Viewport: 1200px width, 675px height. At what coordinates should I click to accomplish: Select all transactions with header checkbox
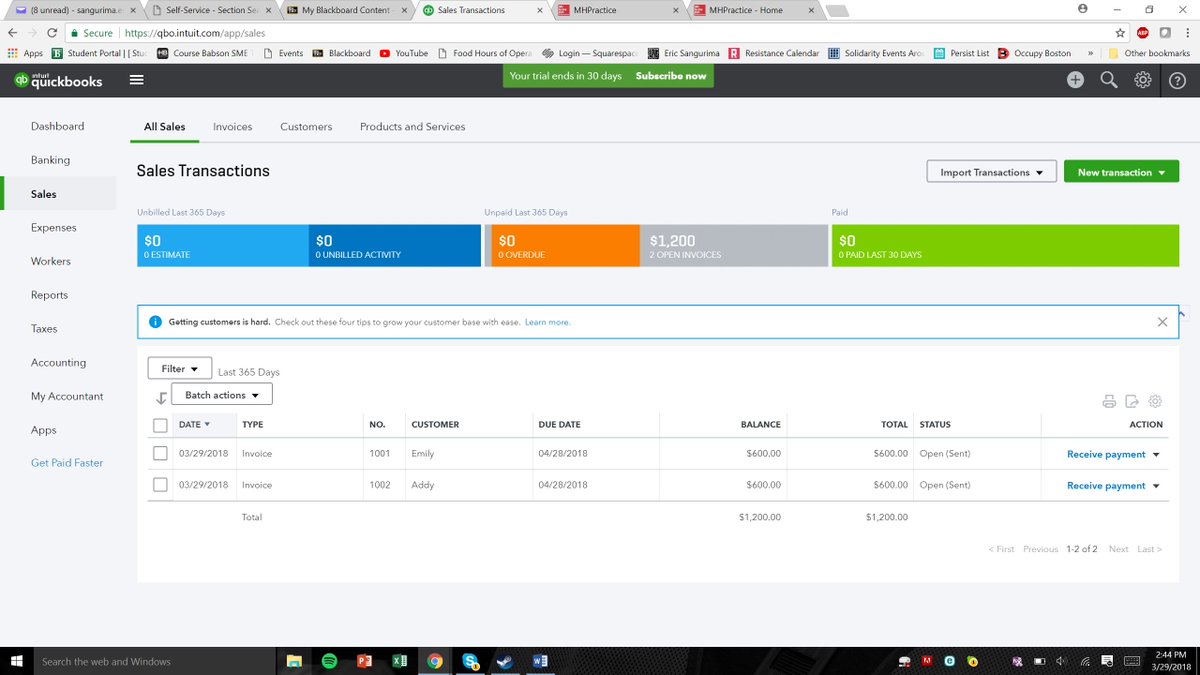pos(160,425)
